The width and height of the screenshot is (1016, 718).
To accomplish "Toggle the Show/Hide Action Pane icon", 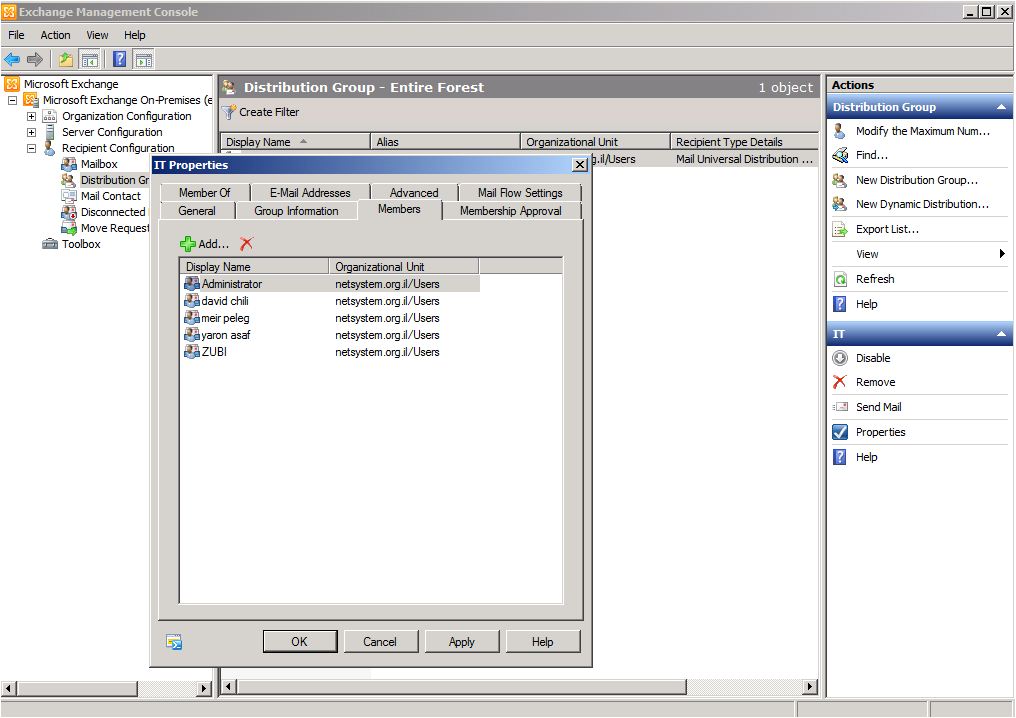I will [x=144, y=60].
